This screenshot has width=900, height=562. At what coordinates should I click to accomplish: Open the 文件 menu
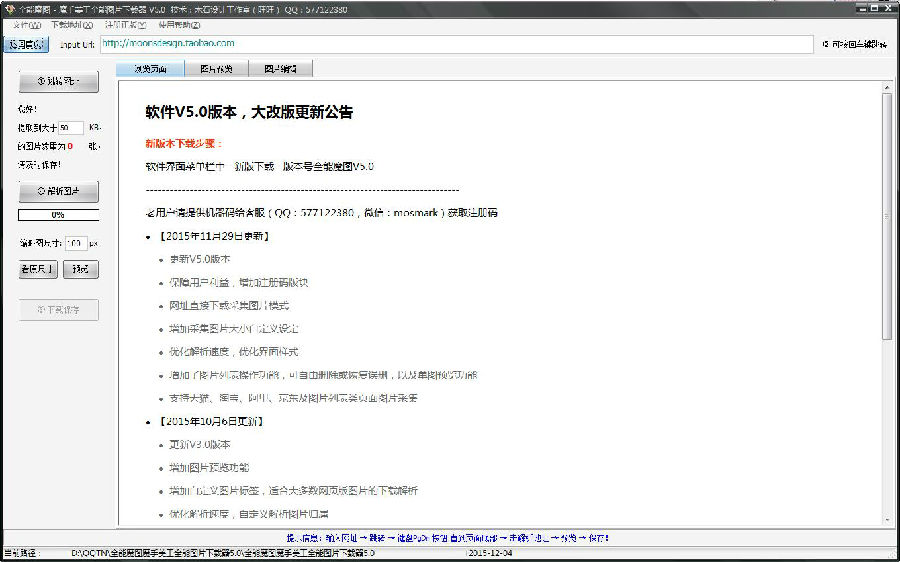27,25
